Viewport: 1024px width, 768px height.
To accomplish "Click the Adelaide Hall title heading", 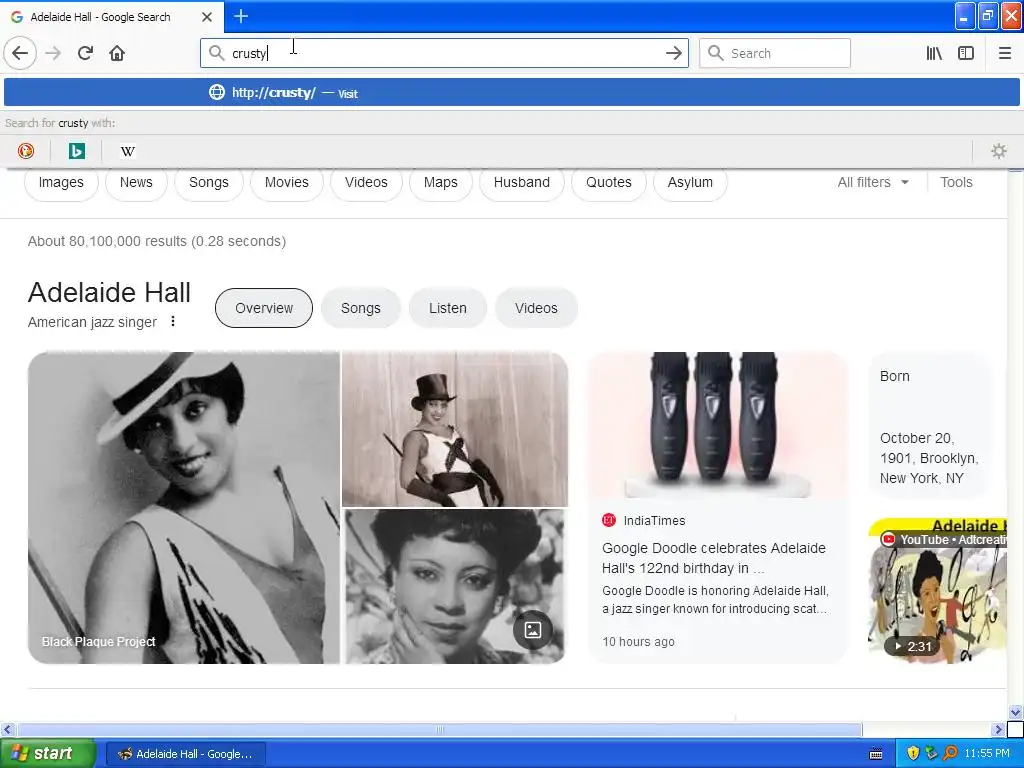I will coord(109,293).
